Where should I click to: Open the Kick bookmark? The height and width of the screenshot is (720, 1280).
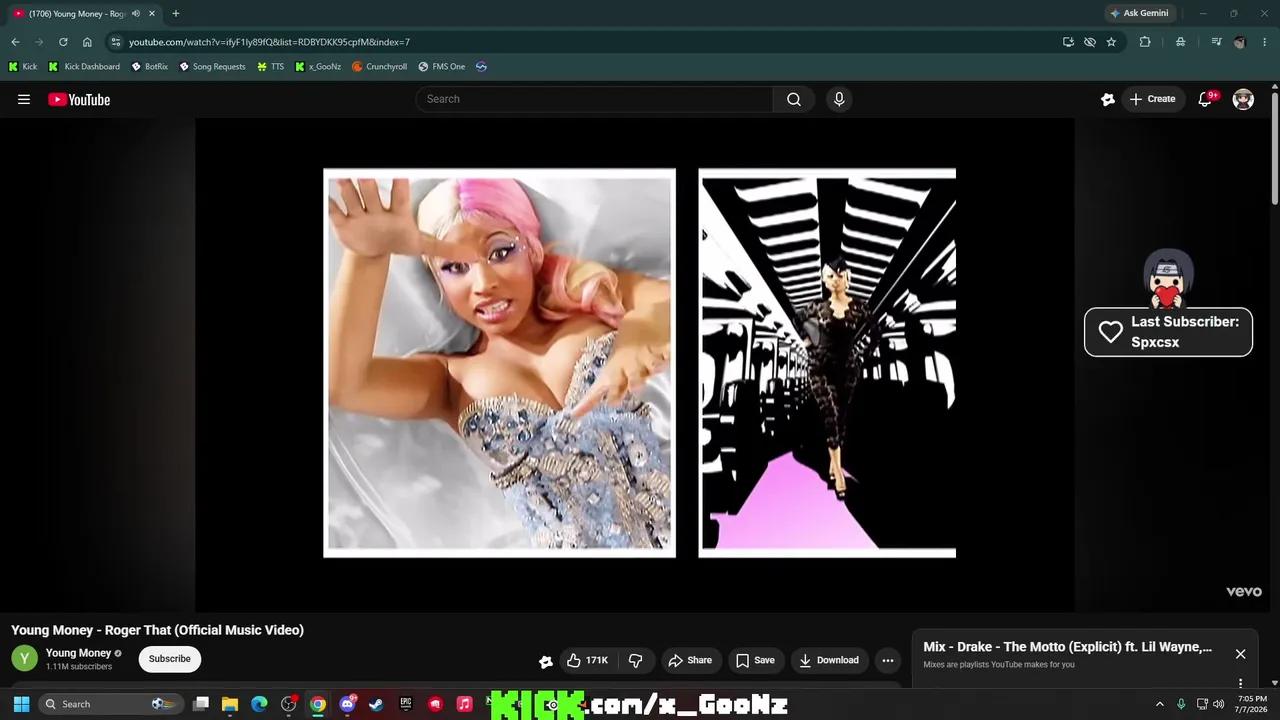click(x=23, y=67)
